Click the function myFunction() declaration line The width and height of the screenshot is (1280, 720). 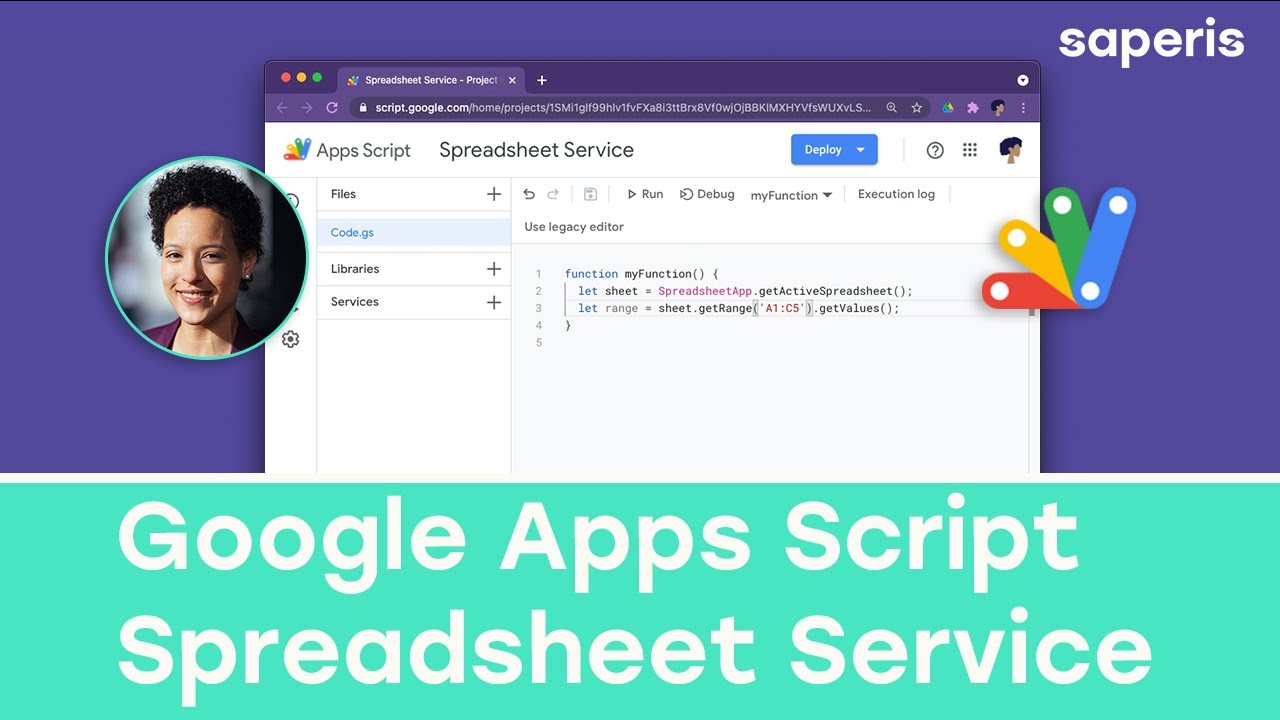[x=642, y=274]
